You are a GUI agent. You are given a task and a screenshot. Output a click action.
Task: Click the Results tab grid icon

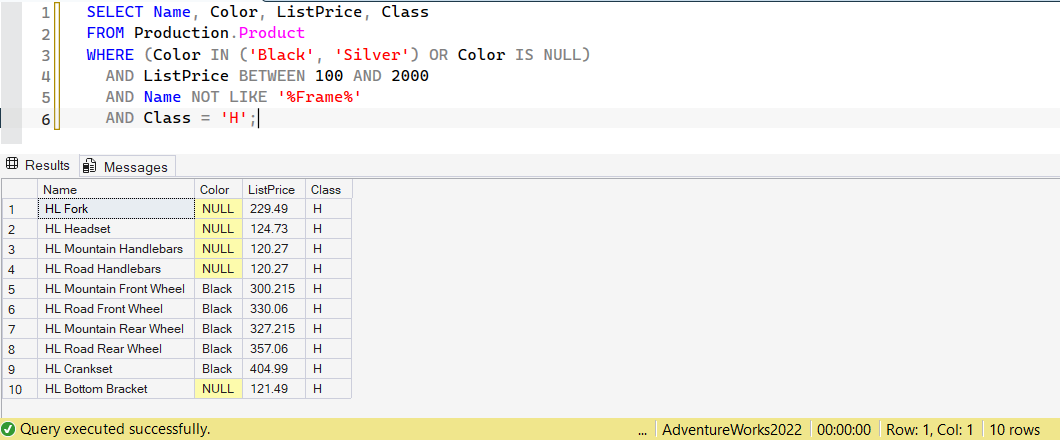11,165
